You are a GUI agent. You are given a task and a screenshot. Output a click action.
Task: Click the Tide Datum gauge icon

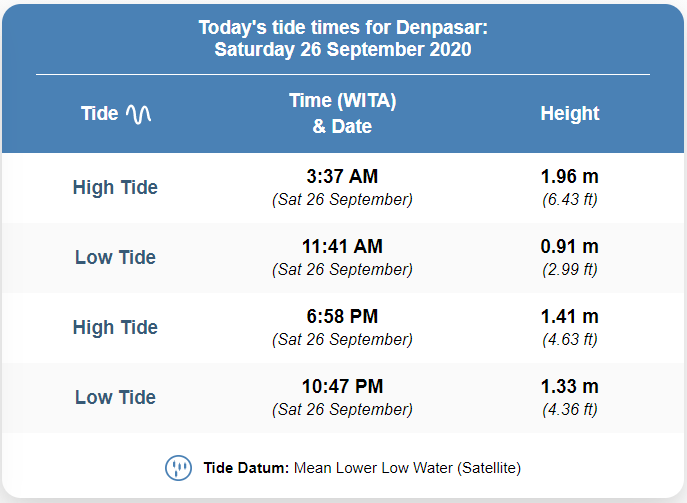[178, 468]
